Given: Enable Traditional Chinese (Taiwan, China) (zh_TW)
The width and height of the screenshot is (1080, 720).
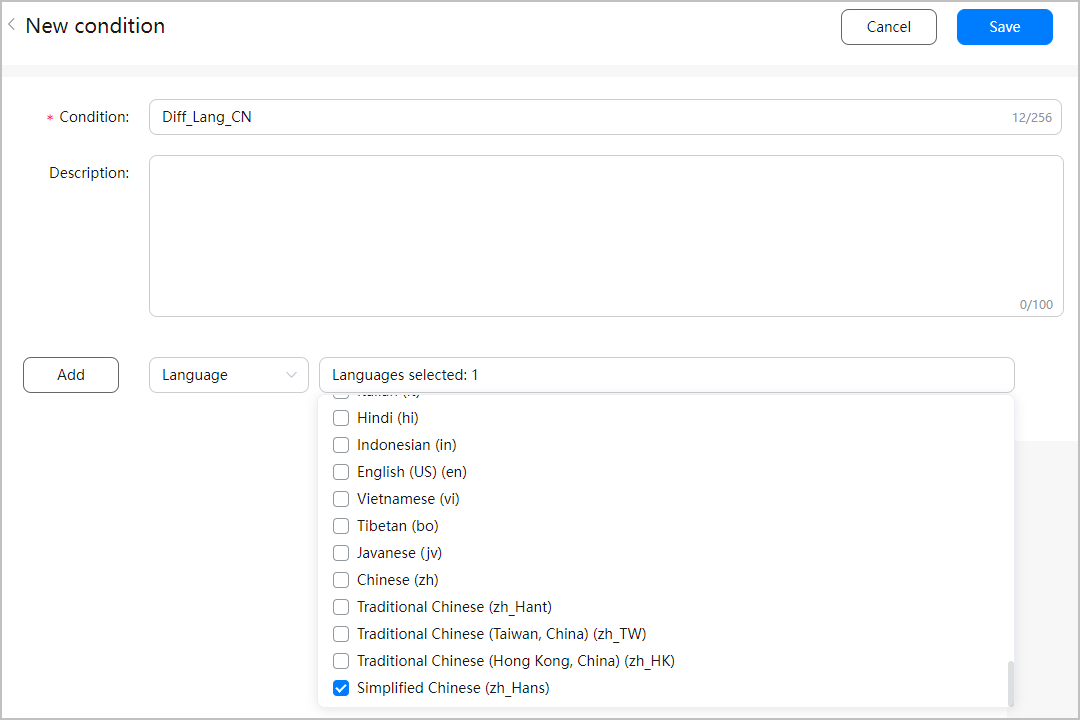Looking at the screenshot, I should [x=341, y=633].
